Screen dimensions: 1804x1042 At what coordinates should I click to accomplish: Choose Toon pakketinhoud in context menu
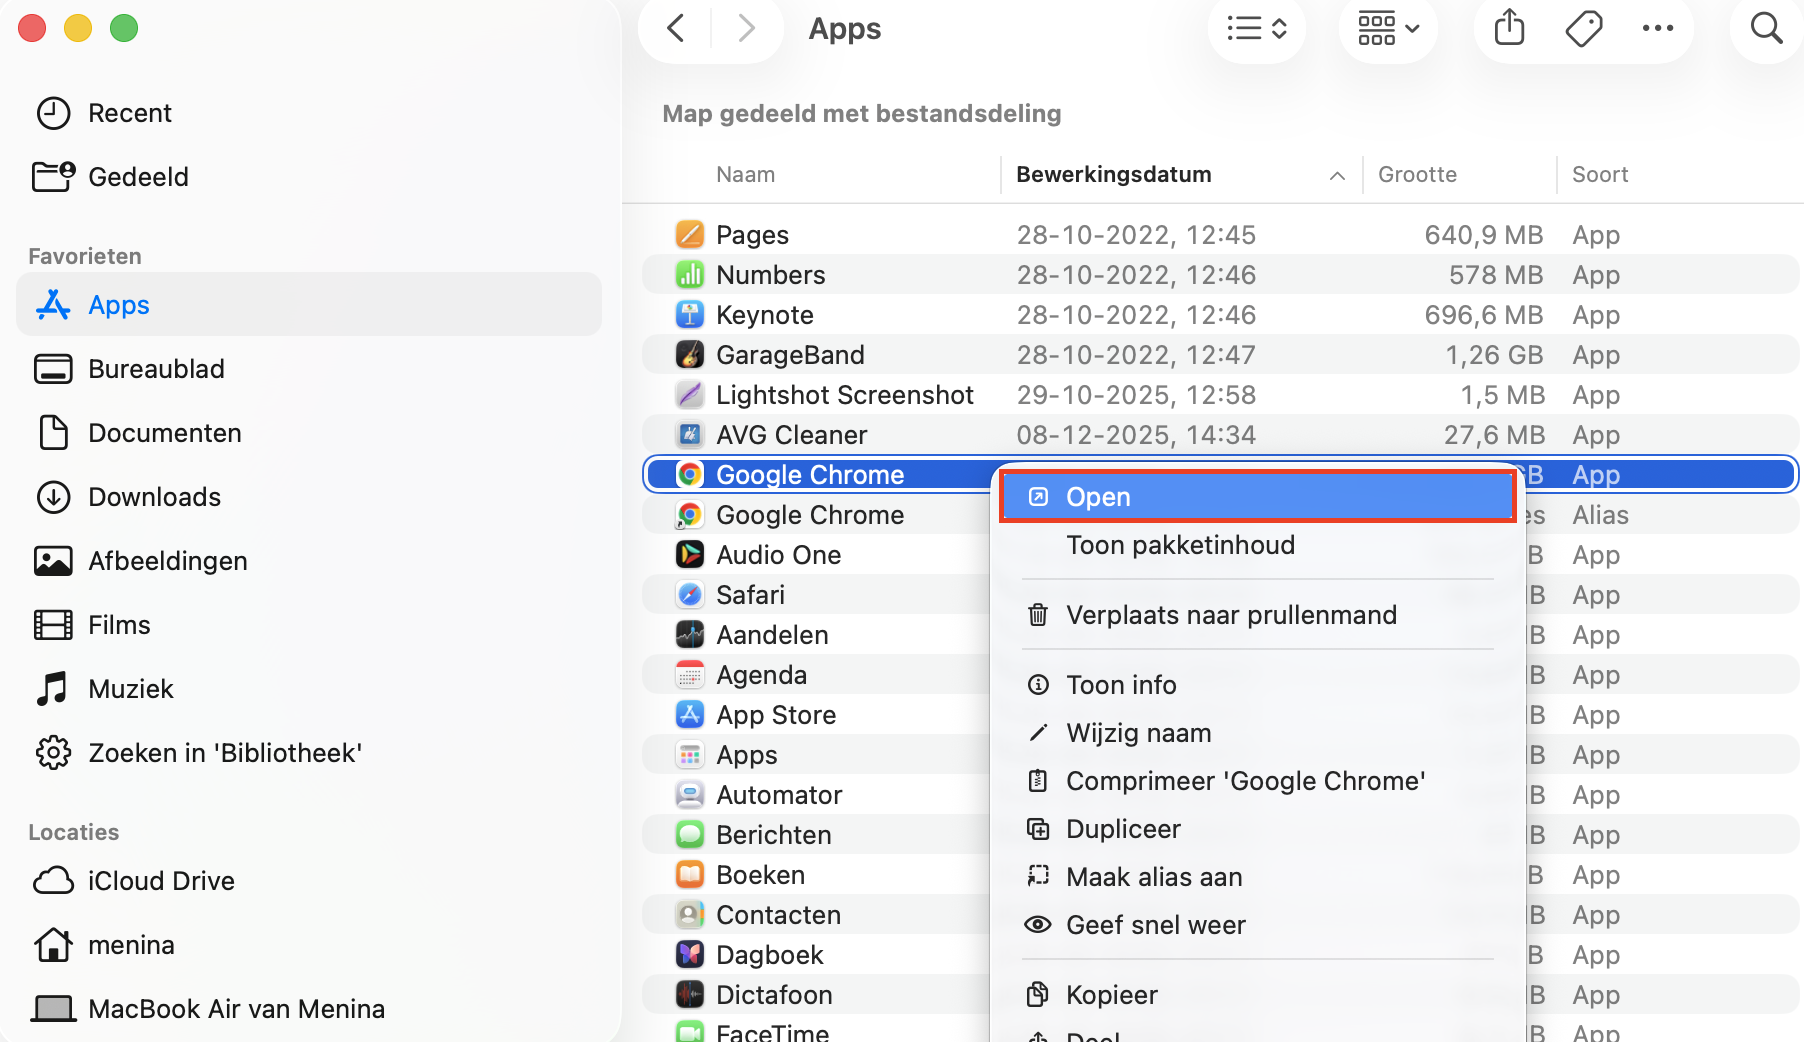click(x=1258, y=545)
